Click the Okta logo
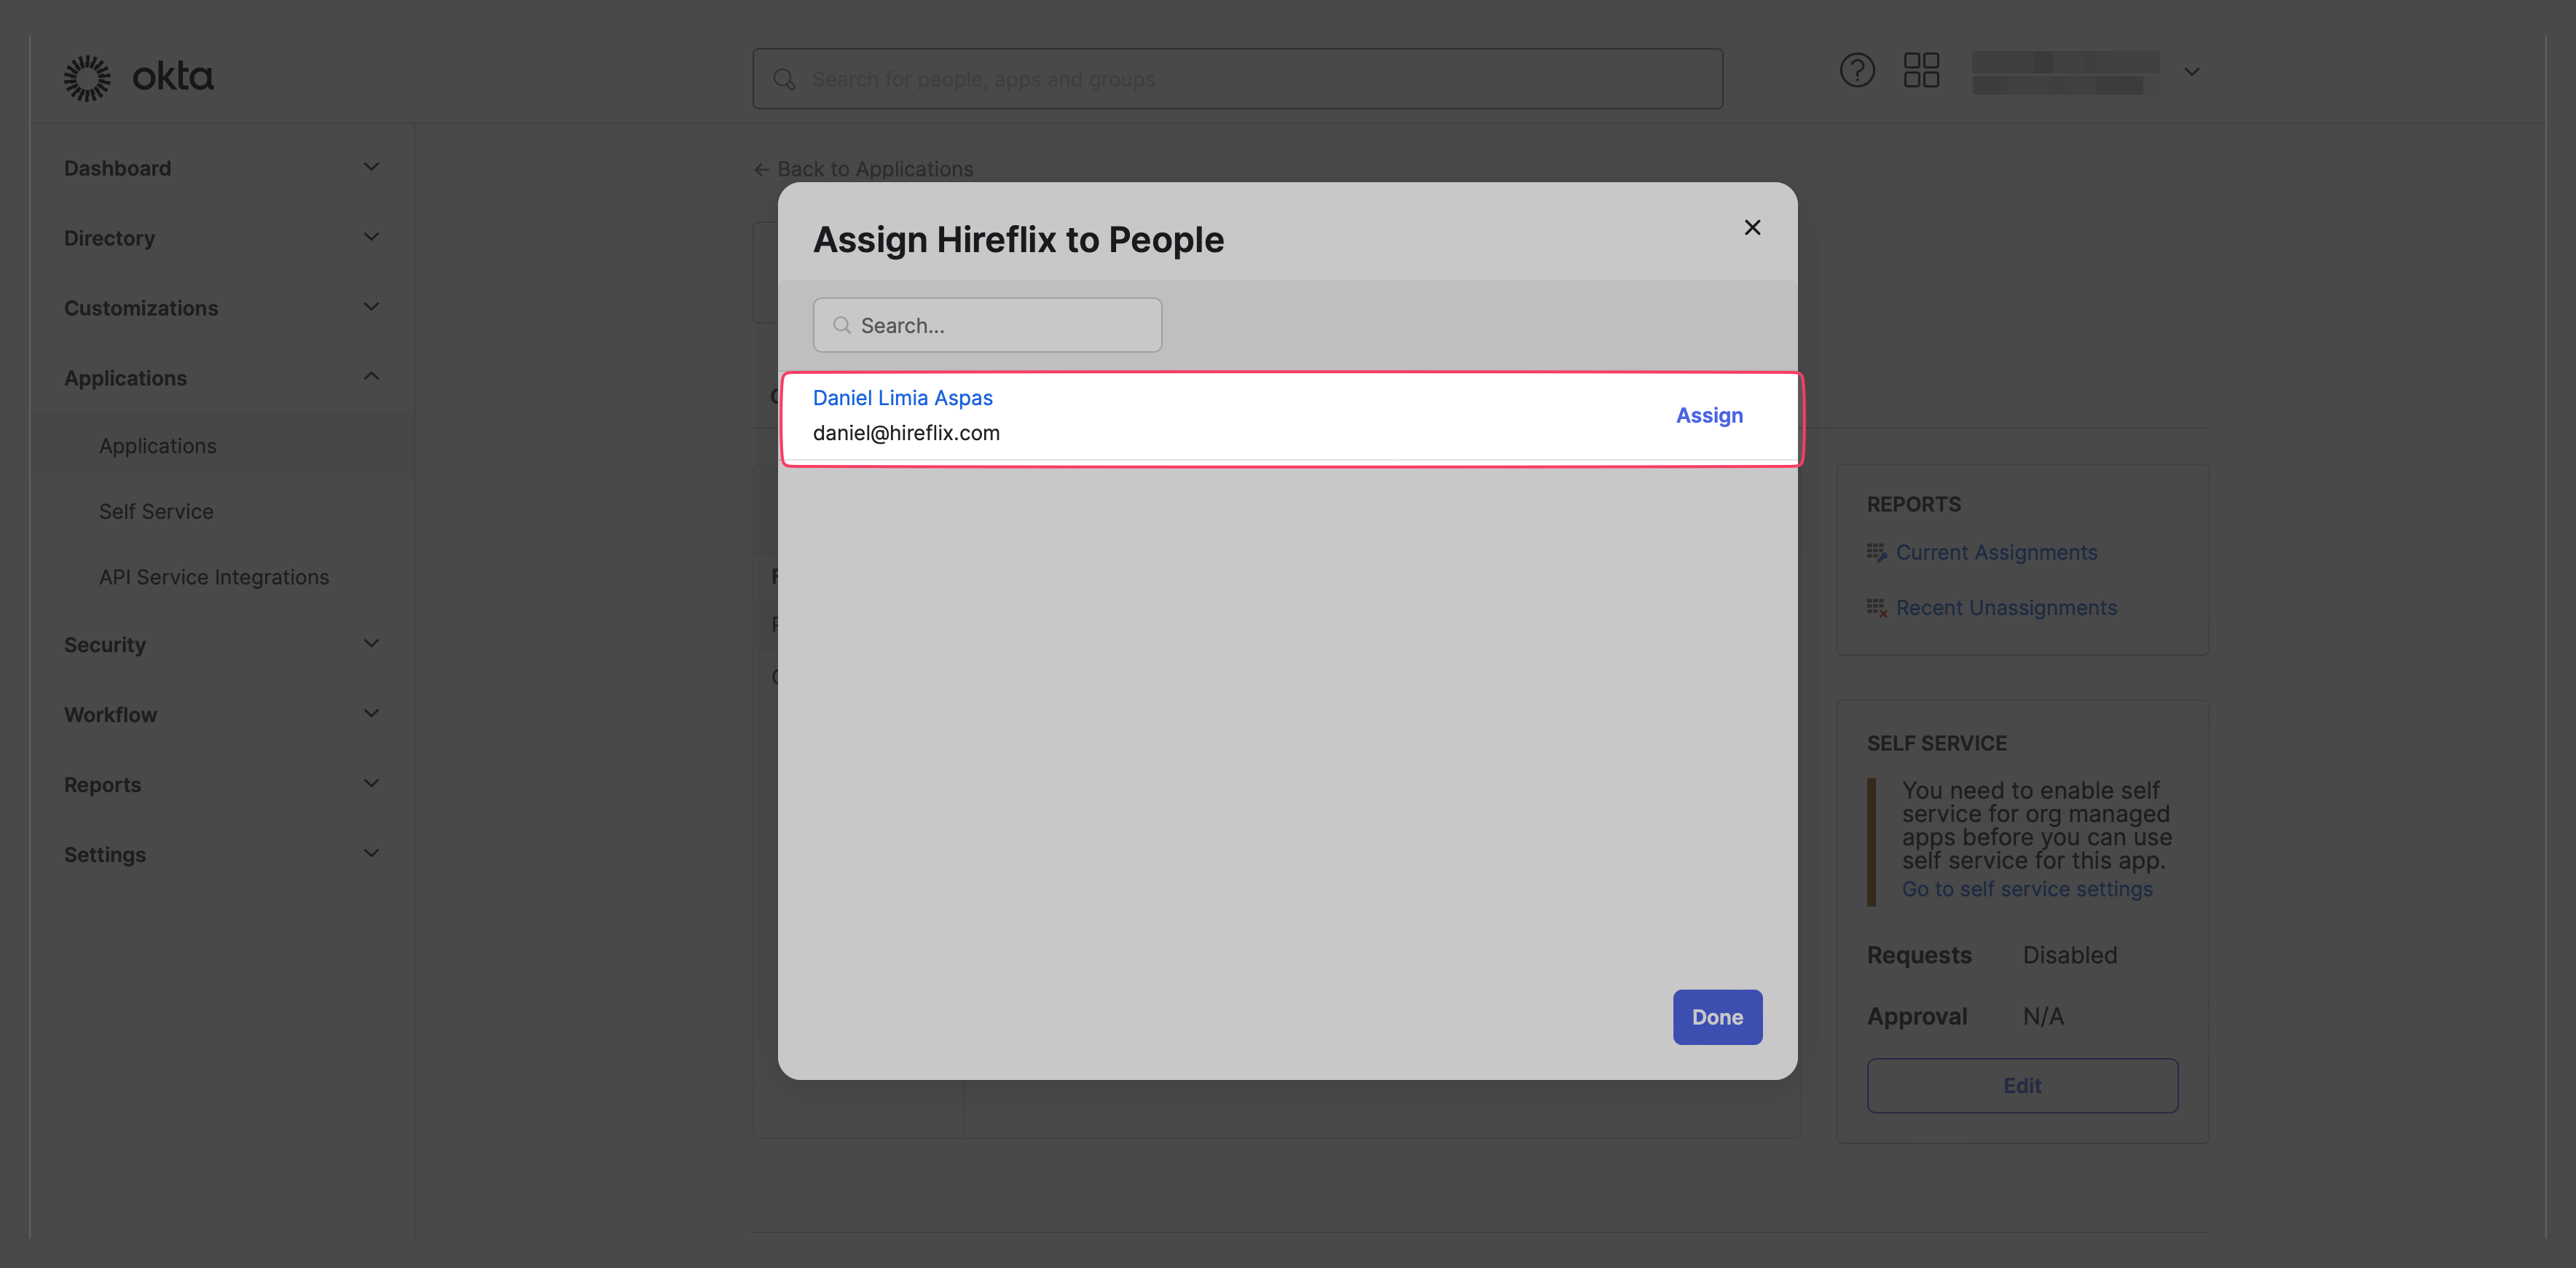 (138, 77)
